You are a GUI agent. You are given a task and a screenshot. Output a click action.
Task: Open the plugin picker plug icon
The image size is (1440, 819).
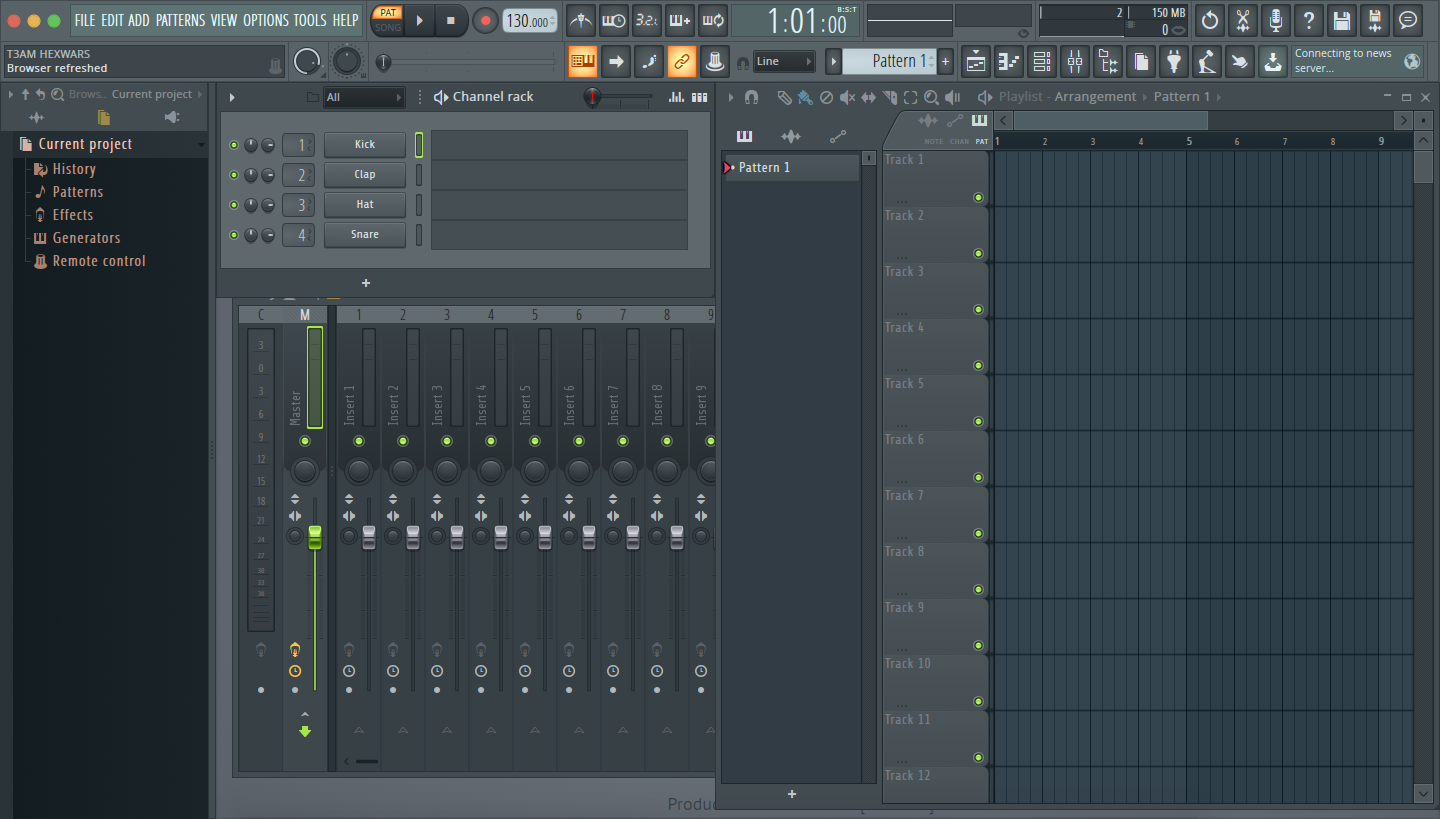pyautogui.click(x=1174, y=62)
